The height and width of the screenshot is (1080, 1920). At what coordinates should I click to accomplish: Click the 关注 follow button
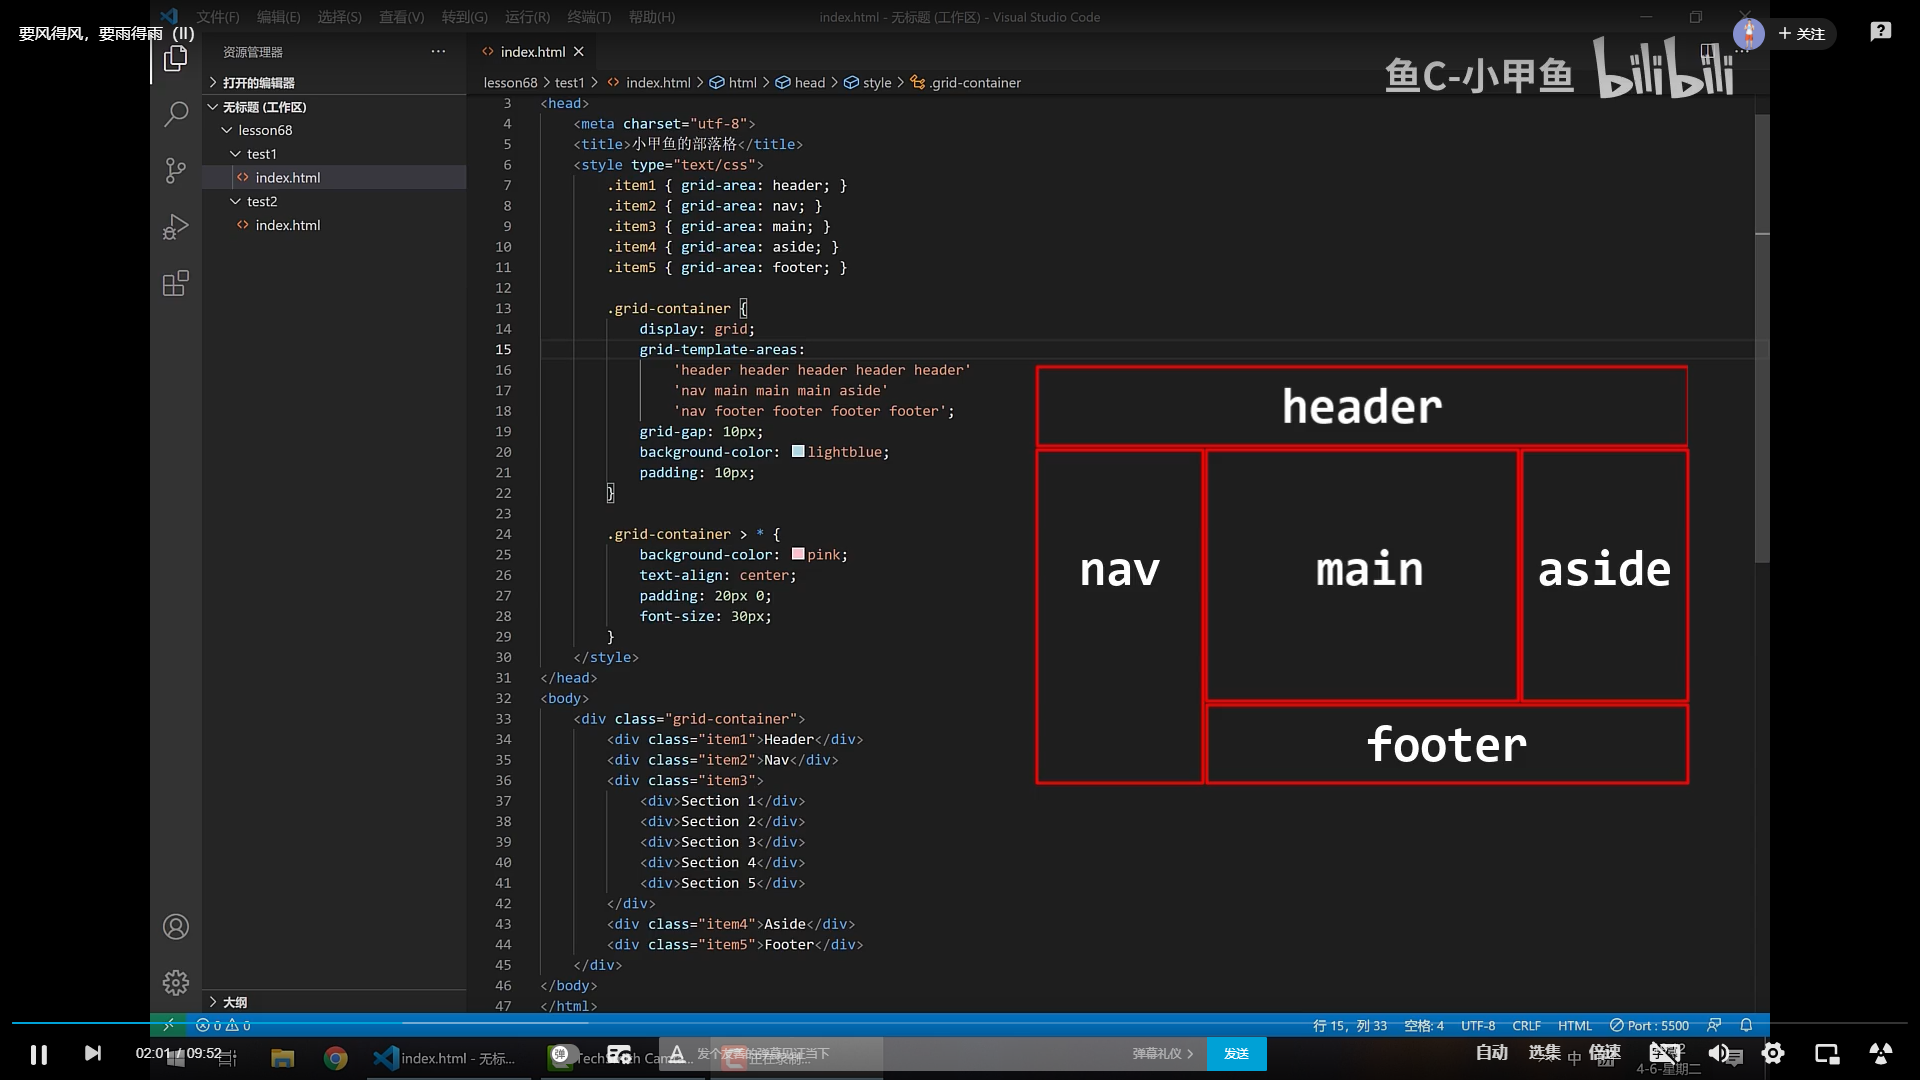pos(1802,34)
